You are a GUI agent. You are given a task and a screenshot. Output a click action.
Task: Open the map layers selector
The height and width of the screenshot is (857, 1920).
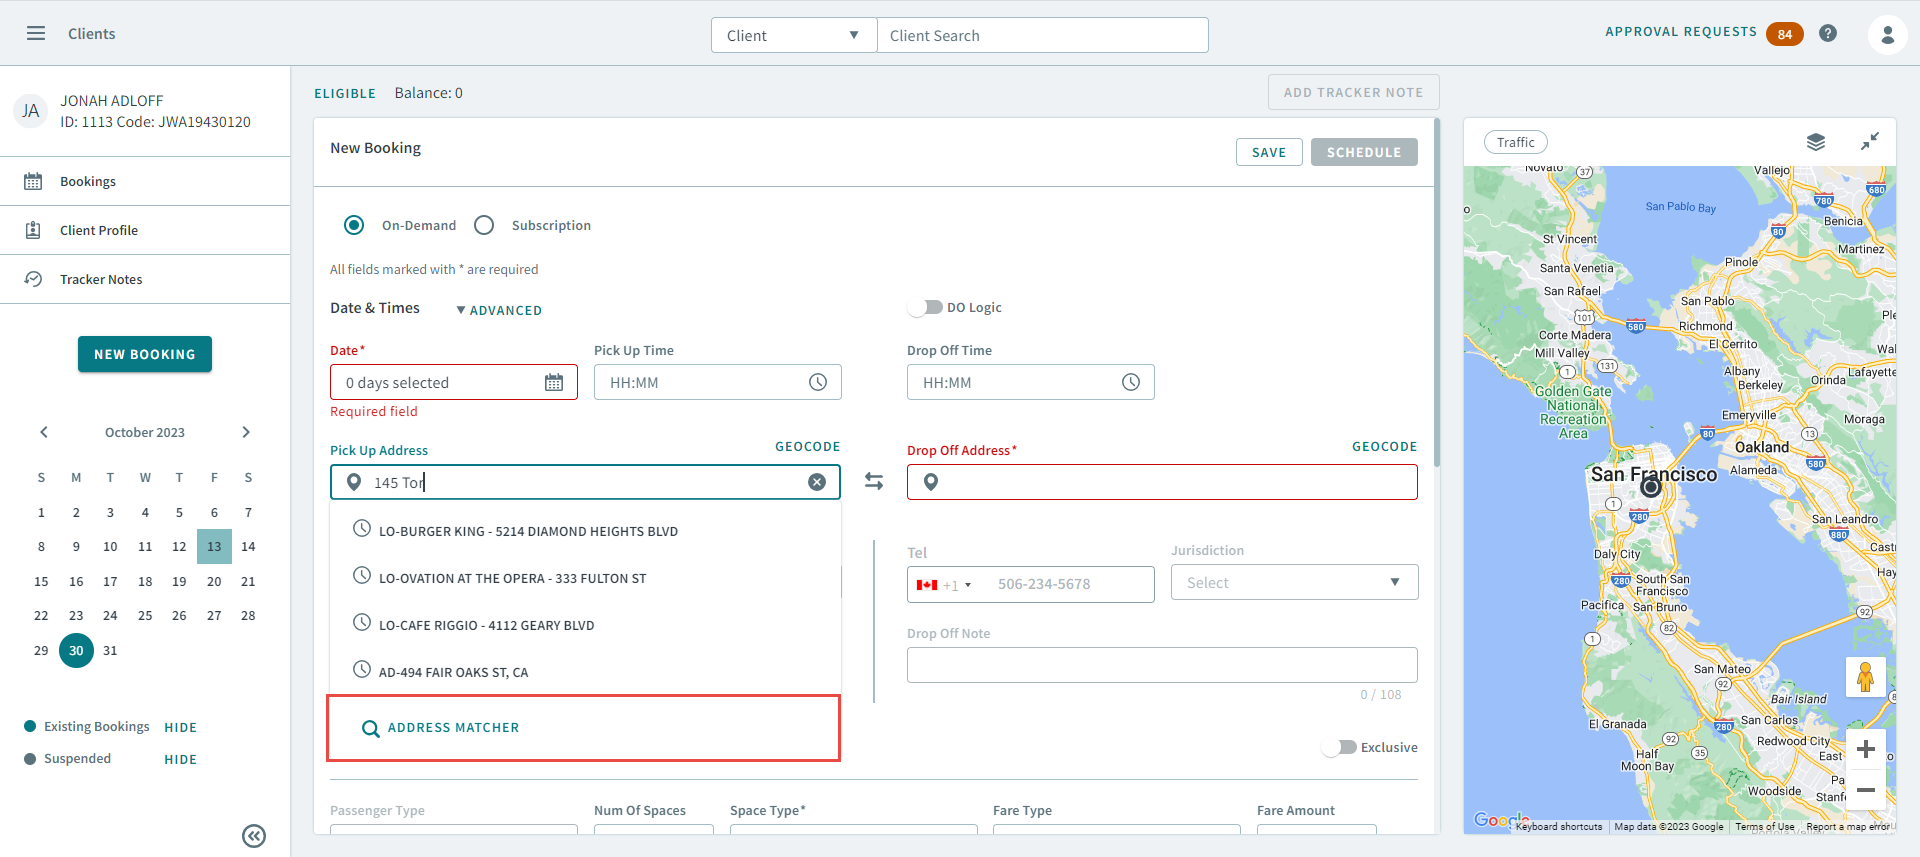point(1816,142)
